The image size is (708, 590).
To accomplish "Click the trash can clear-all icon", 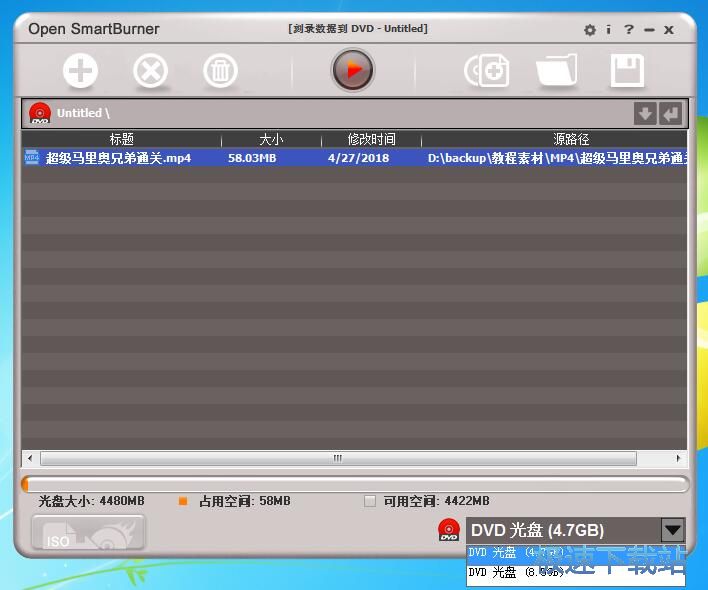I will [220, 71].
